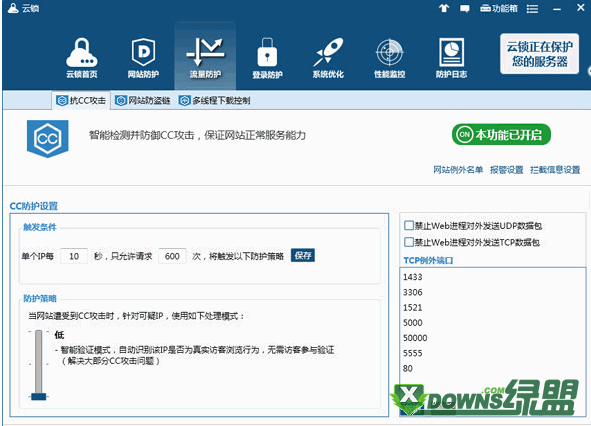The width and height of the screenshot is (591, 426).
Task: Click the 保存 button
Action: pyautogui.click(x=303, y=256)
